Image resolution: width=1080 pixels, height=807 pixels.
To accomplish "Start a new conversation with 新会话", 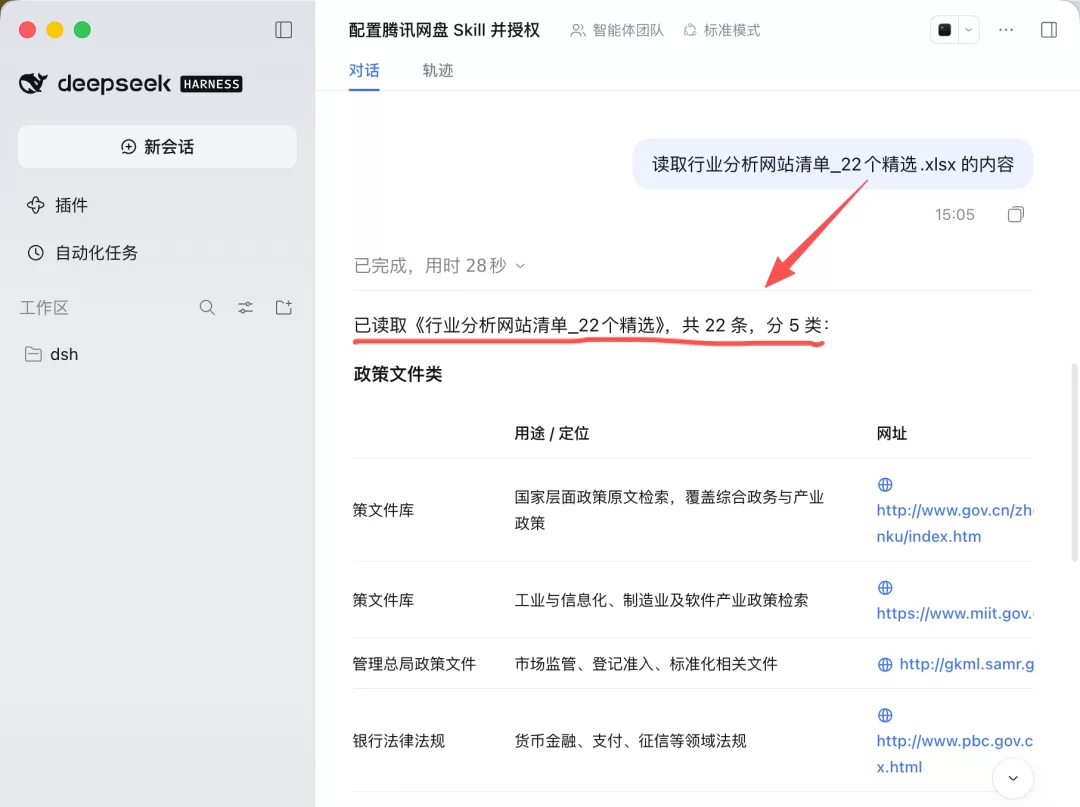I will coord(157,147).
